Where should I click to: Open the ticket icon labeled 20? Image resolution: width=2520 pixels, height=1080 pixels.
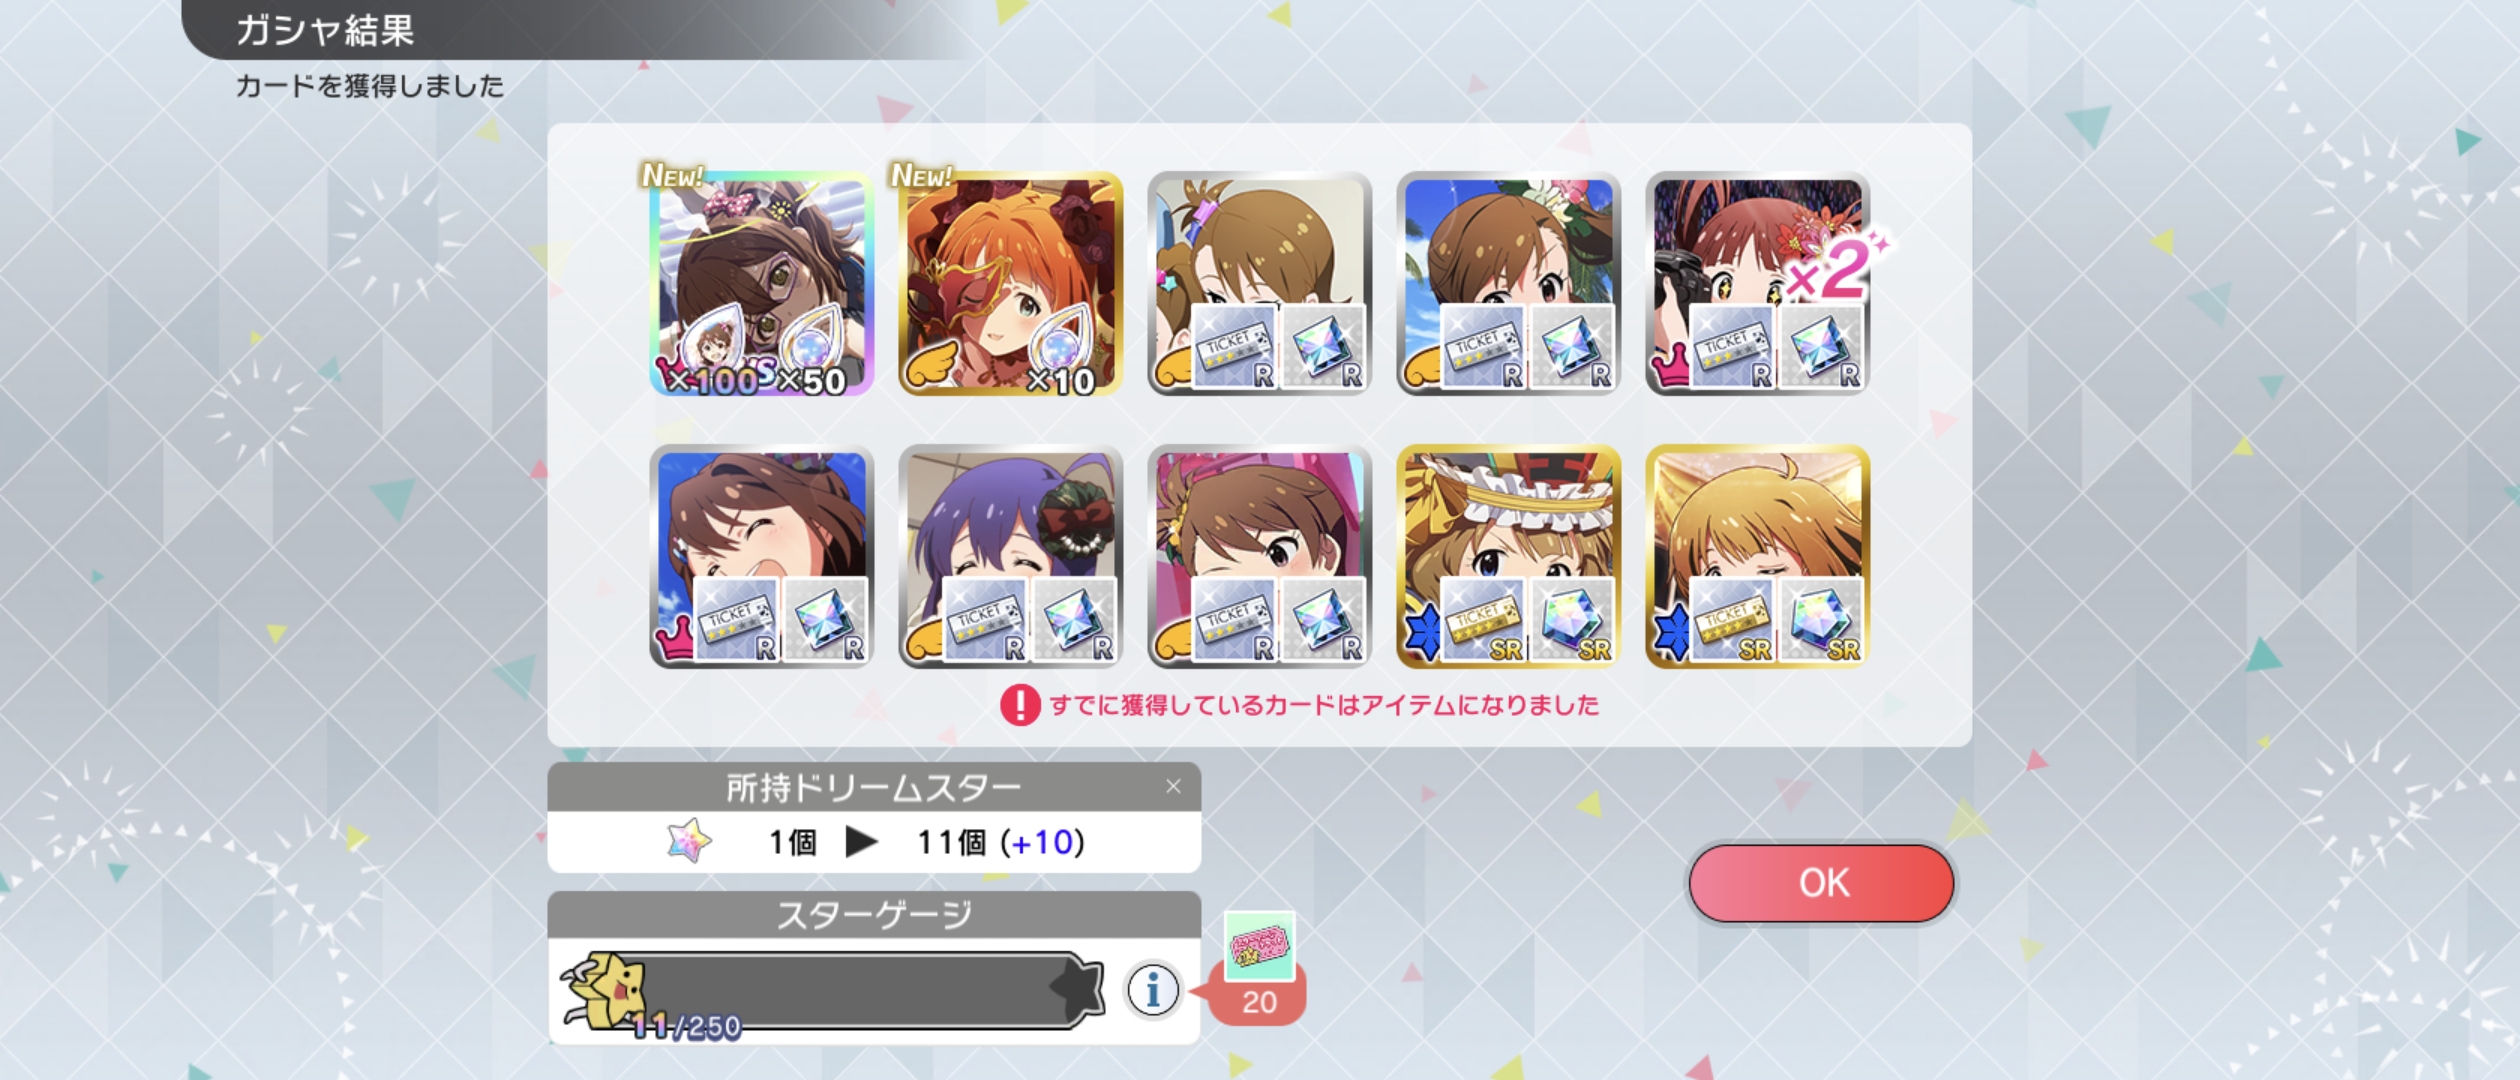(x=1259, y=946)
